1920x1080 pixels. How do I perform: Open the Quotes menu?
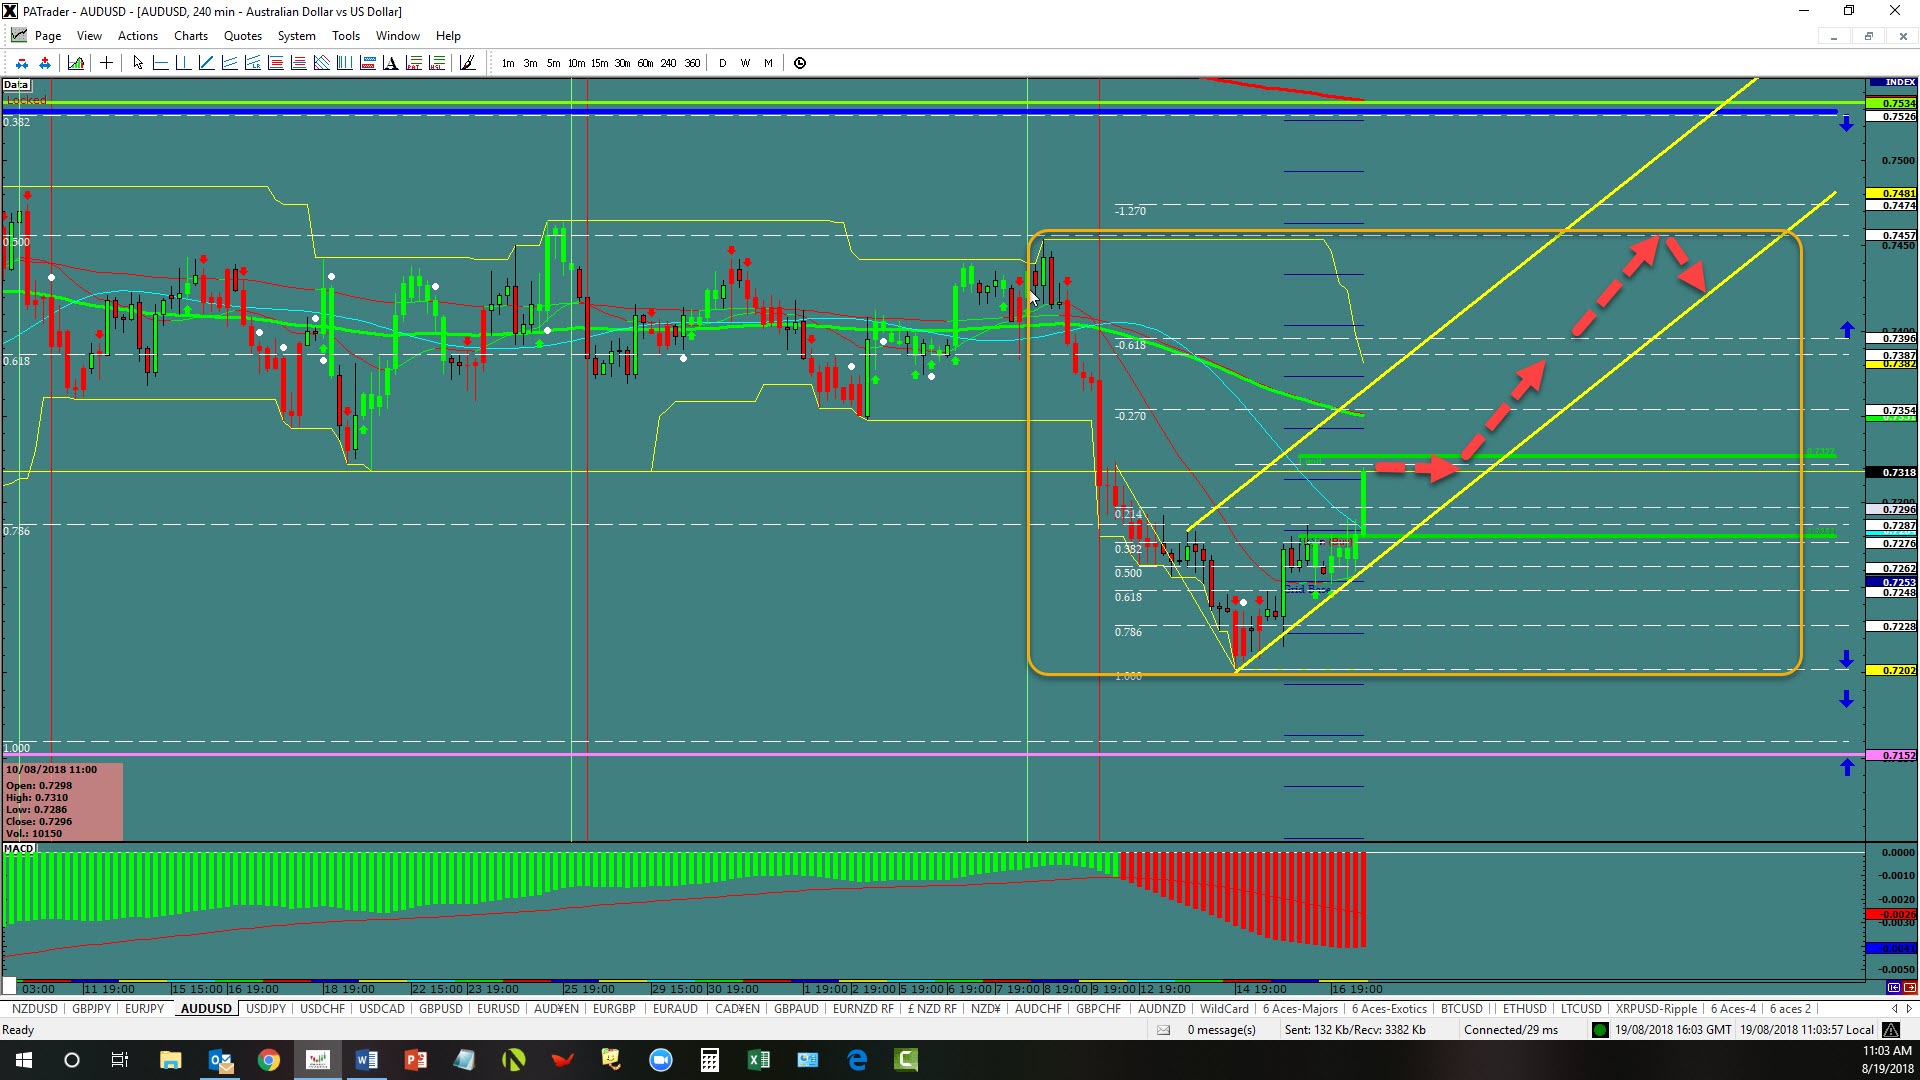(243, 36)
